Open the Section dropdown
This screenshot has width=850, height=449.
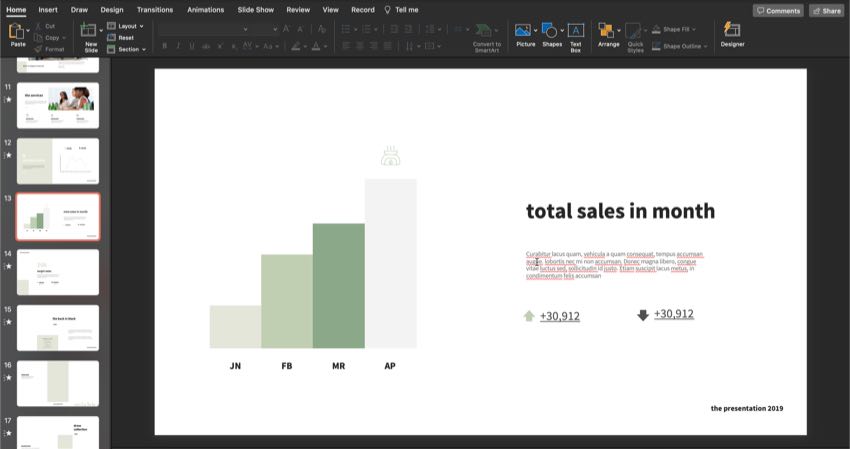point(127,49)
